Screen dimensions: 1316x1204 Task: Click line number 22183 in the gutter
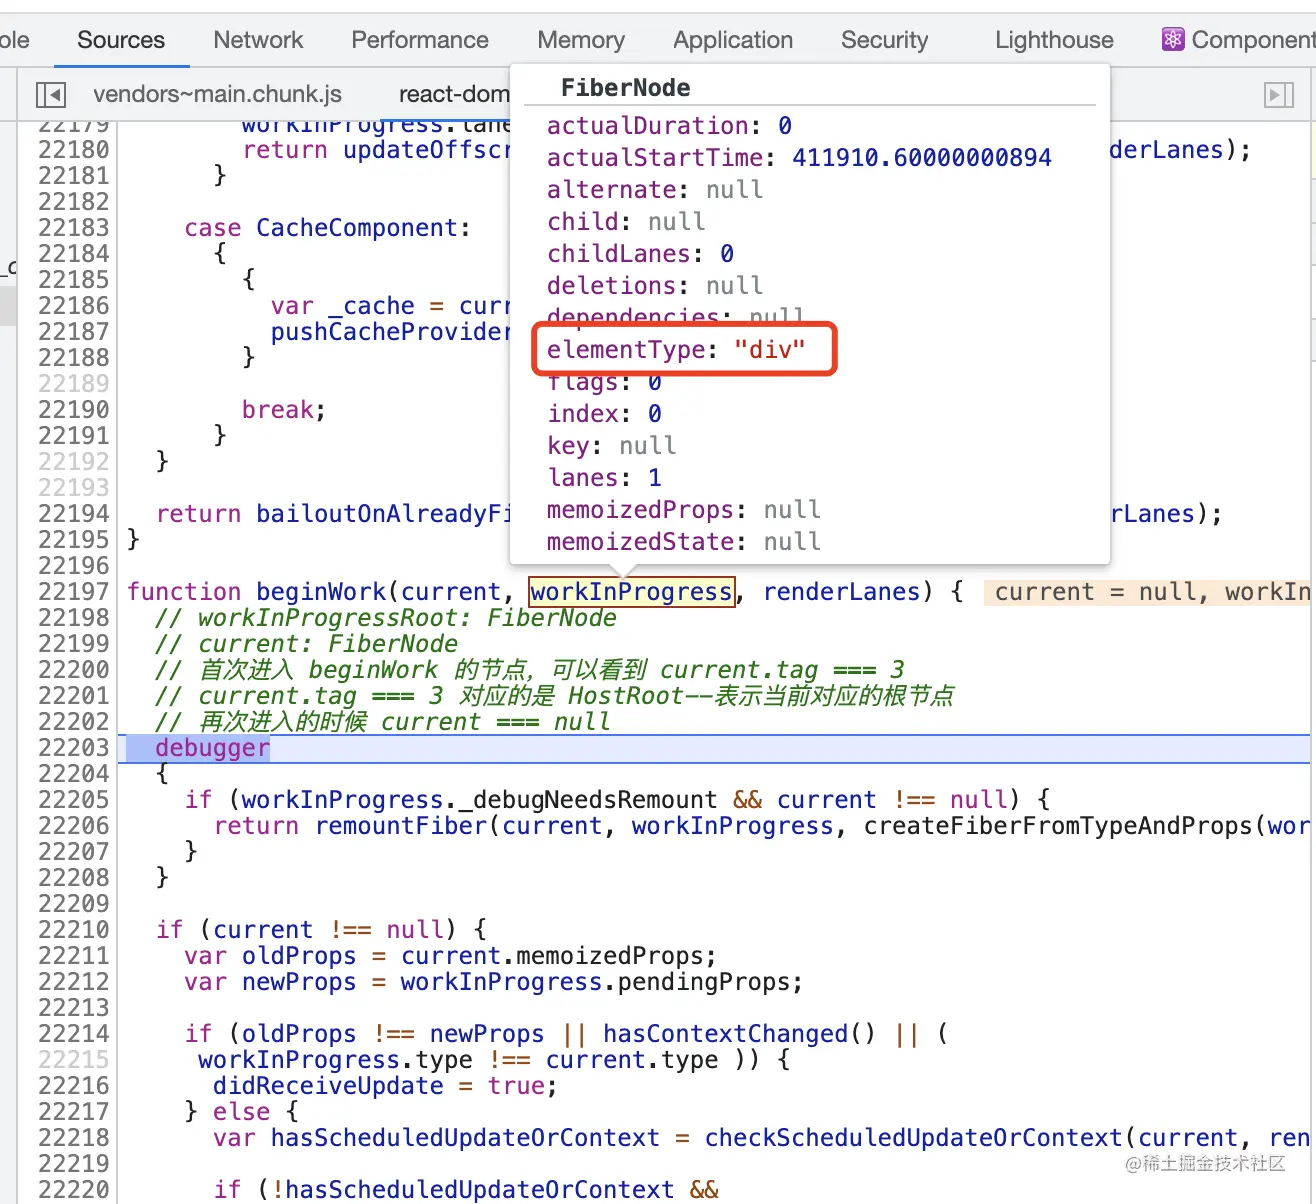tap(73, 228)
